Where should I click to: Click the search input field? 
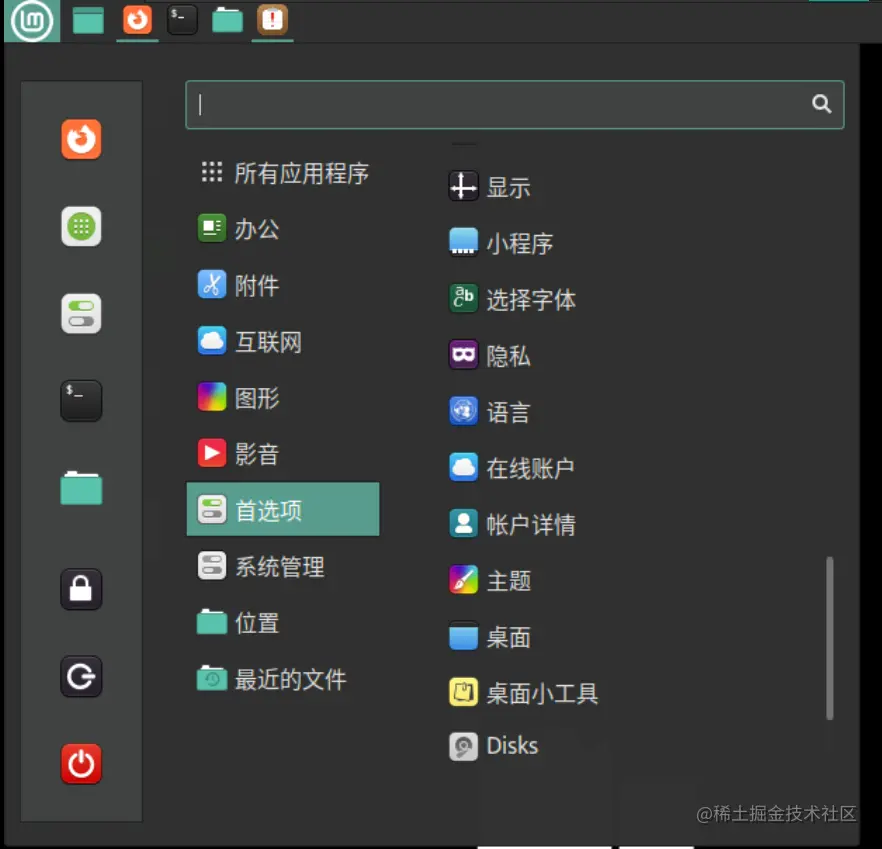(x=515, y=104)
